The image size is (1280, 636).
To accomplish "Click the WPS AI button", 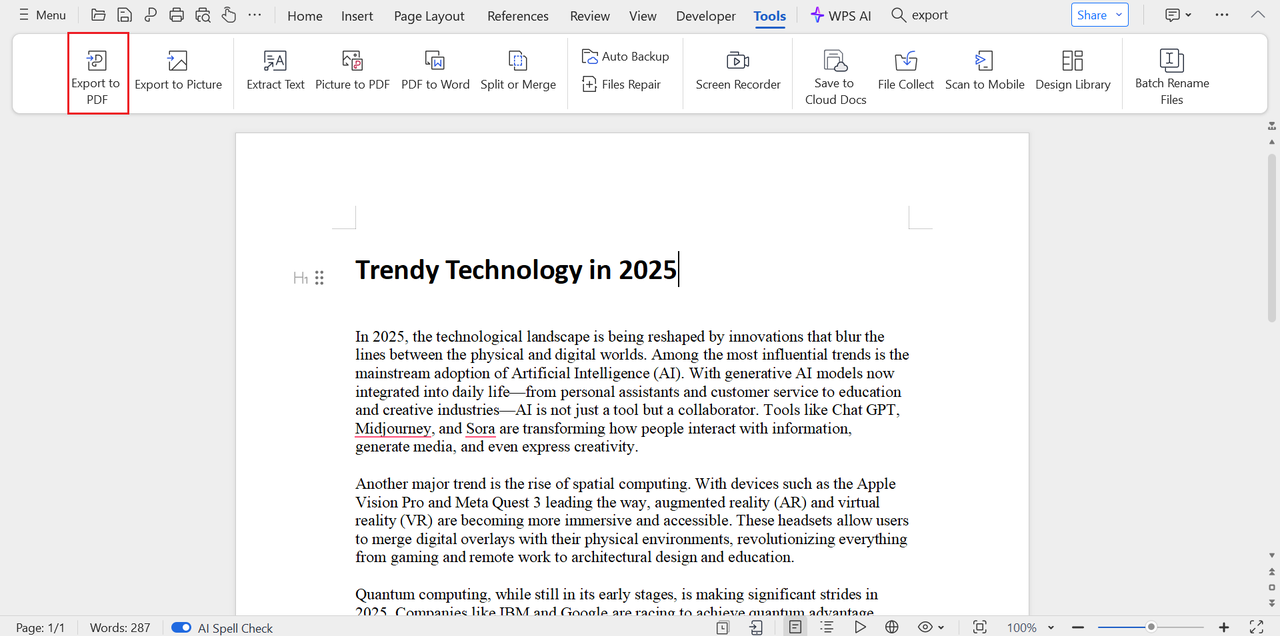I will coord(841,15).
